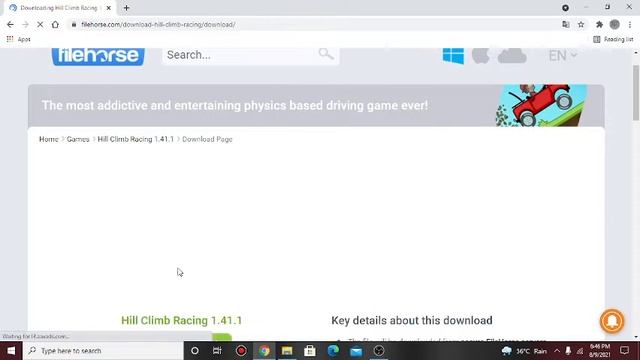Open Hill Climb Racing 1.41.1 breadcrumb
Image resolution: width=640 pixels, height=360 pixels.
(x=136, y=139)
